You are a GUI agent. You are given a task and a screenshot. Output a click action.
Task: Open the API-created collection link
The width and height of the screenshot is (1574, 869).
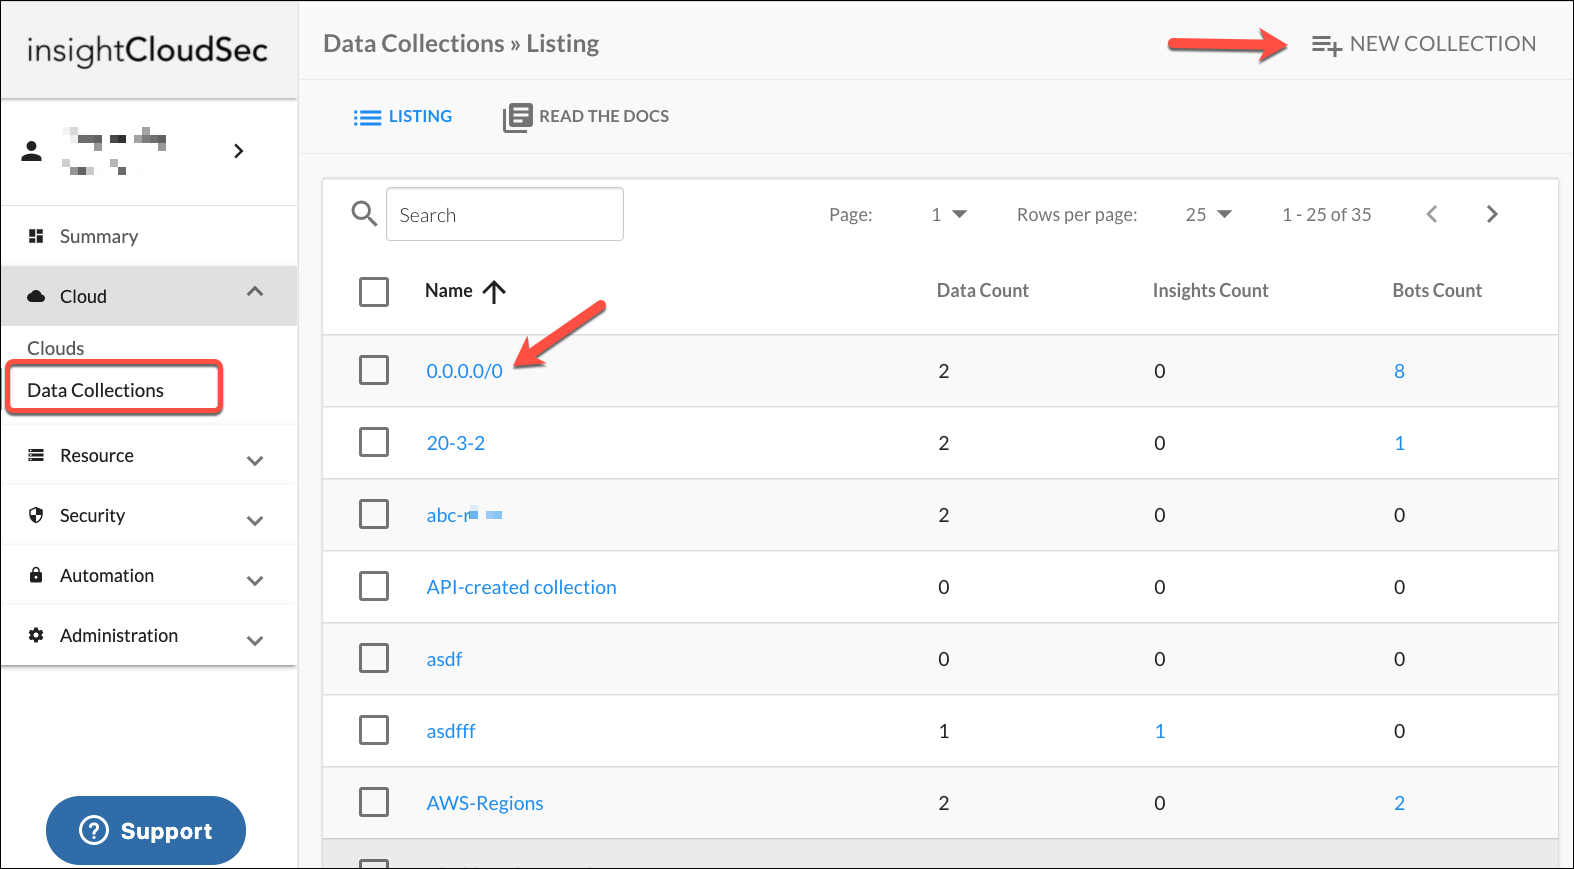pyautogui.click(x=522, y=587)
